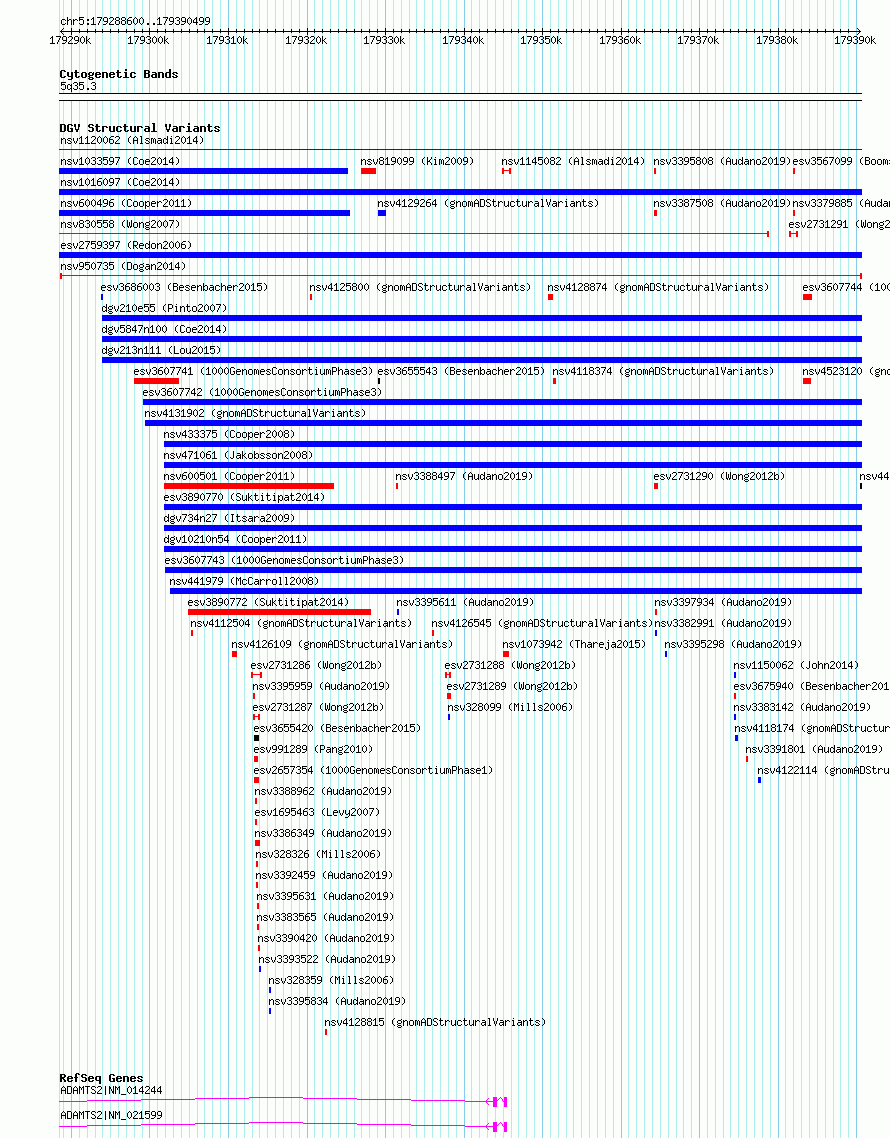Open variant esv991289 (Pang2010)

(312, 750)
